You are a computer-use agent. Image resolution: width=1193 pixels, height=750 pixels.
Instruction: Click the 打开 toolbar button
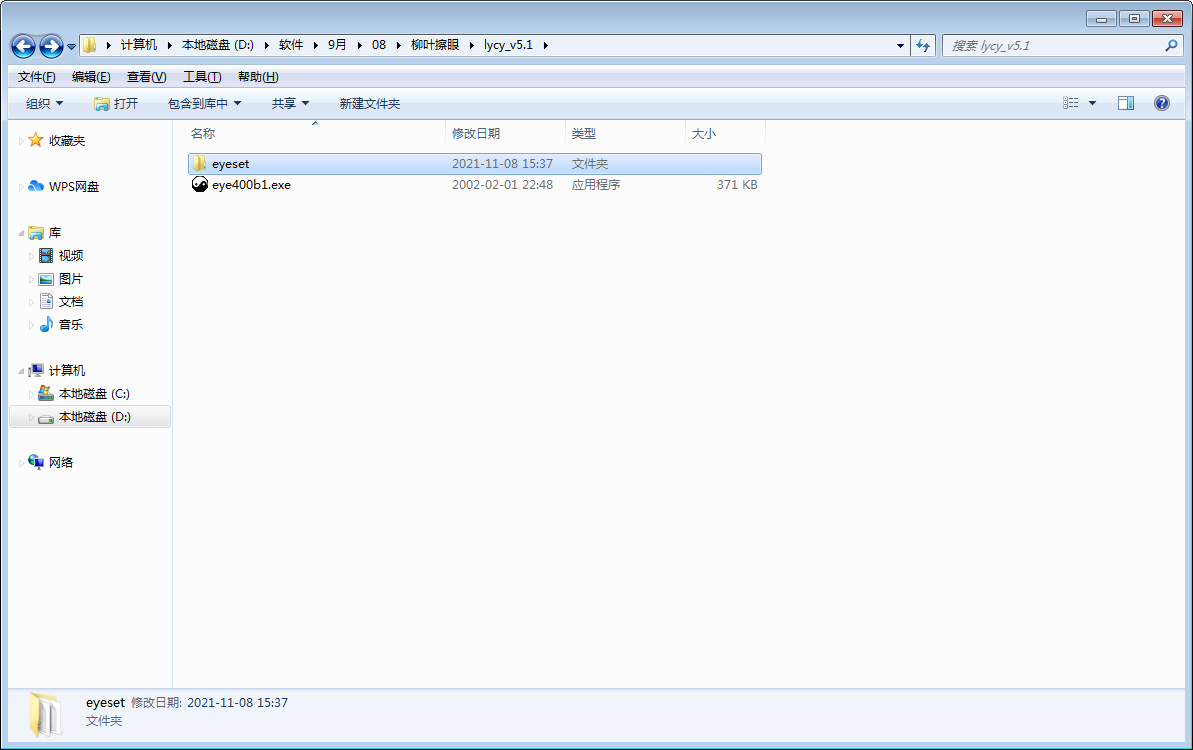pyautogui.click(x=116, y=103)
